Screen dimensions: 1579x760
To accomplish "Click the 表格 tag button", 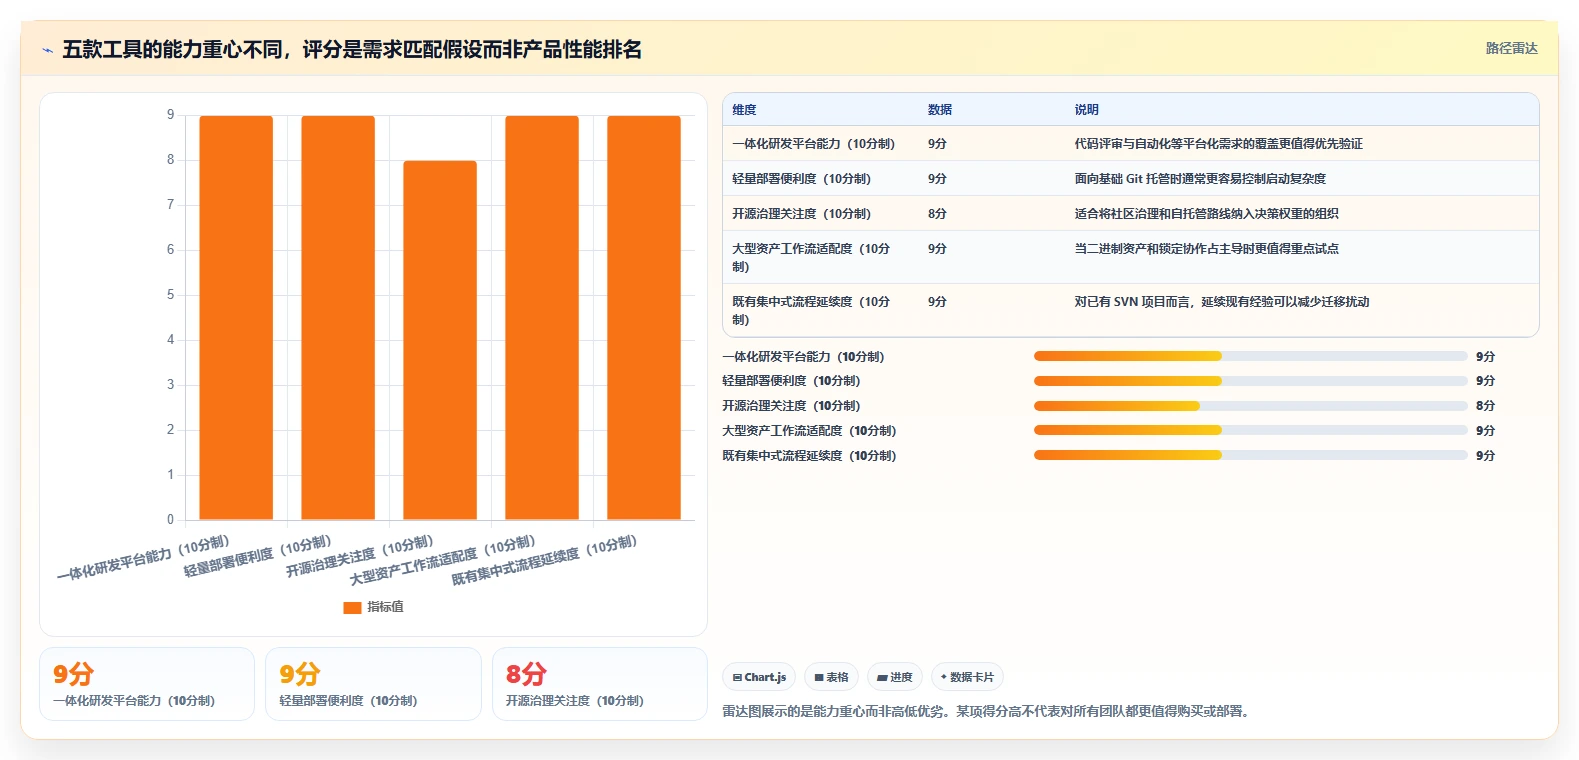I will (831, 677).
